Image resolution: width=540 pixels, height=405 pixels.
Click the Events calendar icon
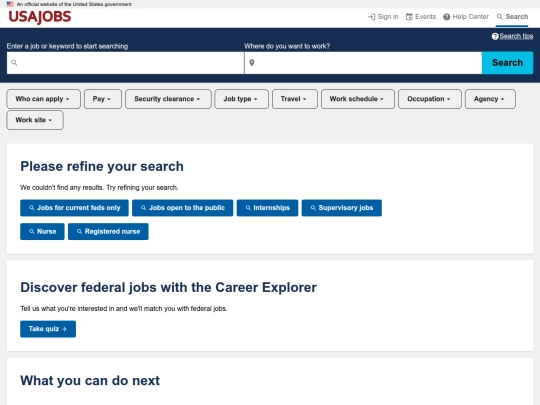pos(409,17)
